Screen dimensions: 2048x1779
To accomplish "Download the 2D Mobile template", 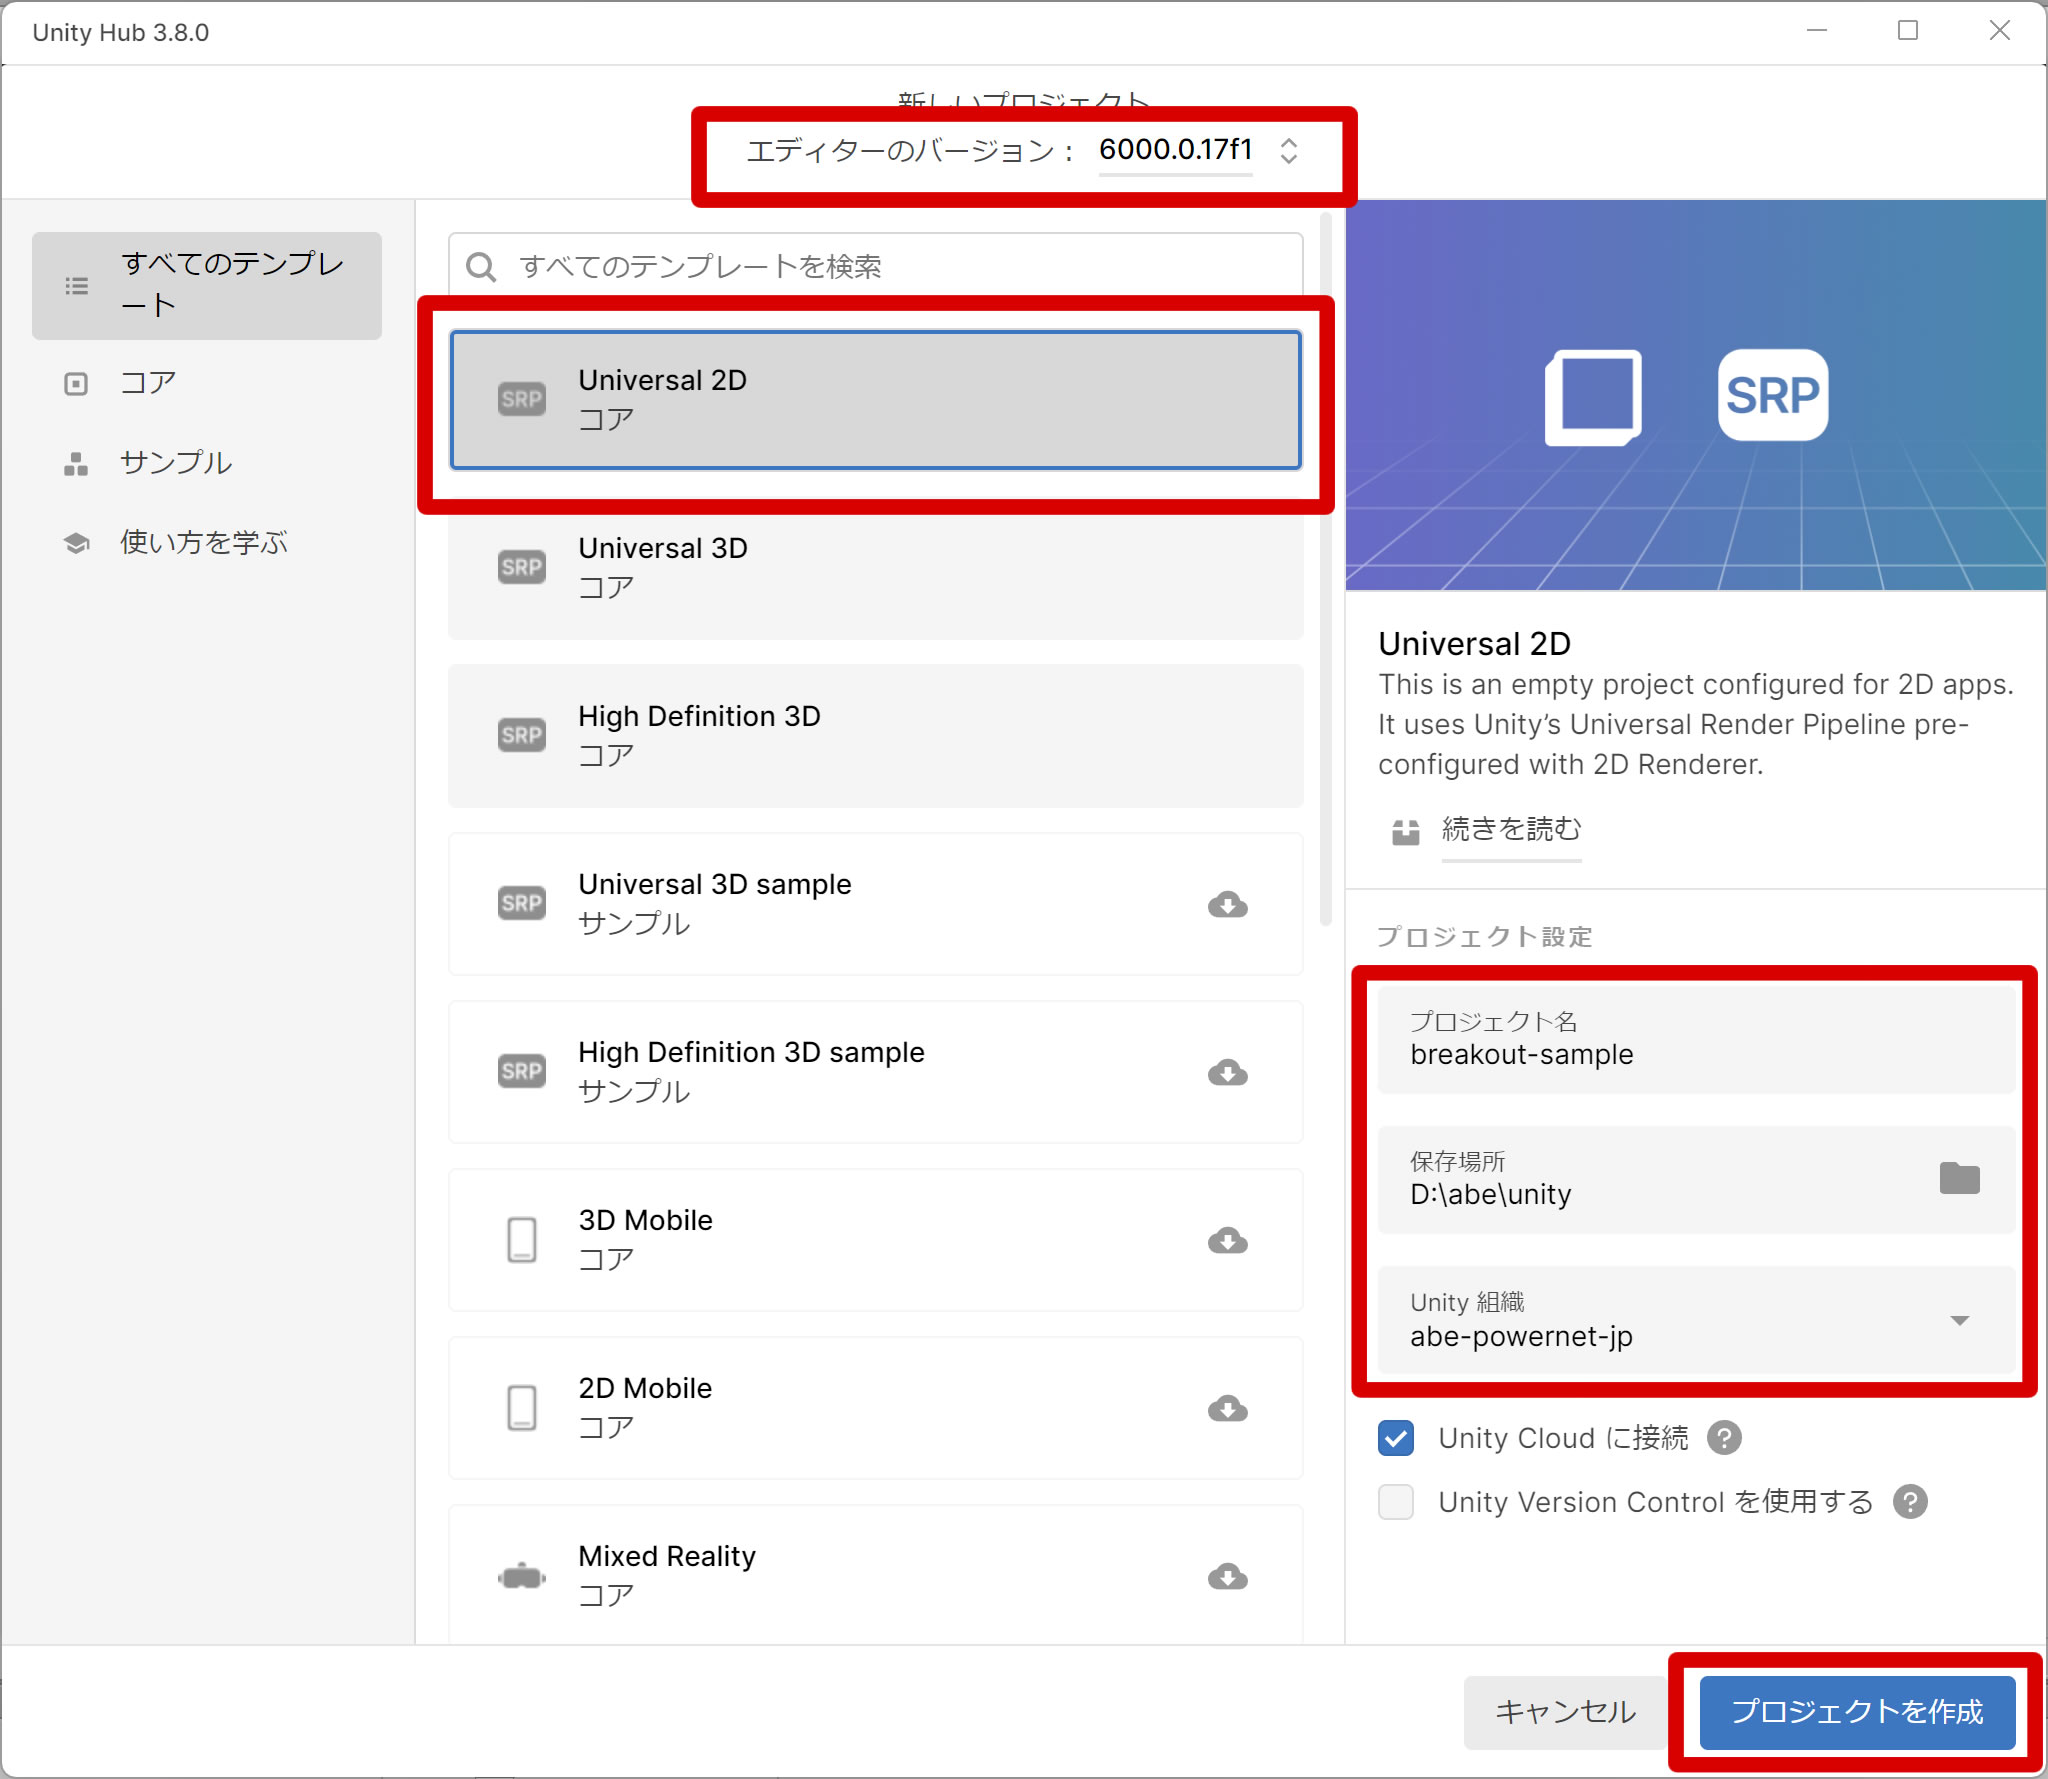I will coord(1227,1409).
